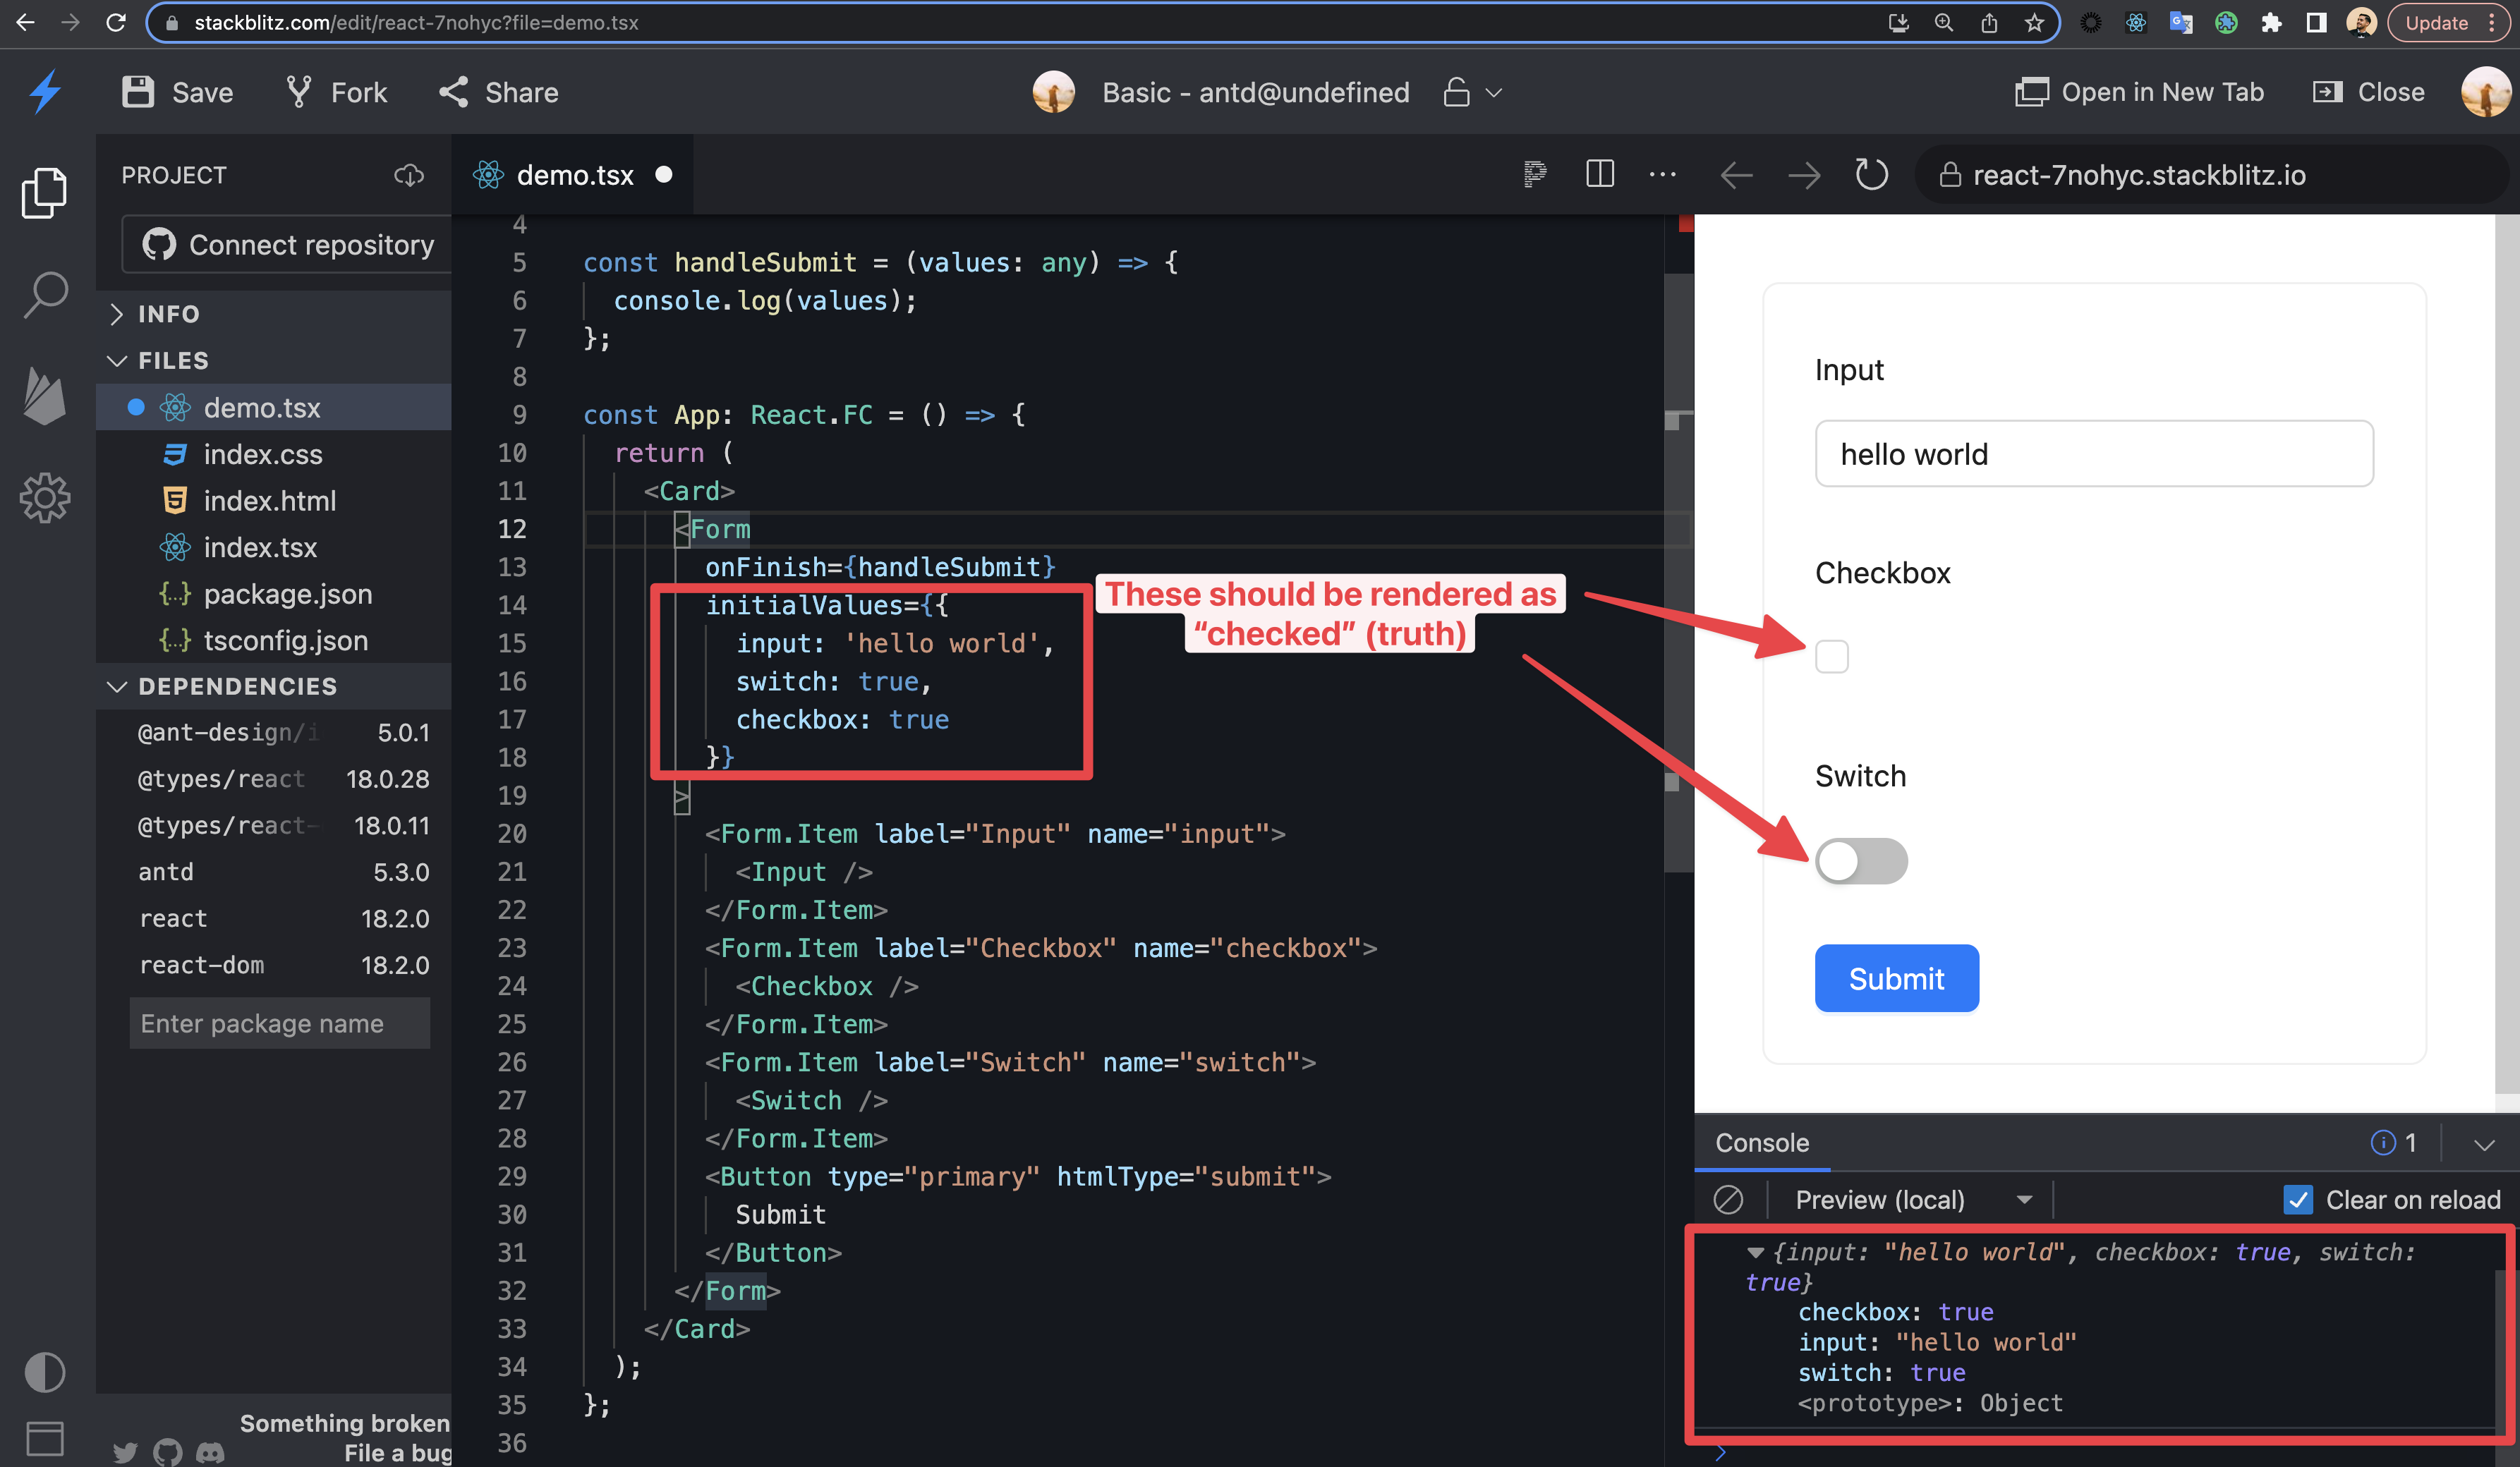Image resolution: width=2520 pixels, height=1467 pixels.
Task: Submit the preview form
Action: [x=1896, y=978]
